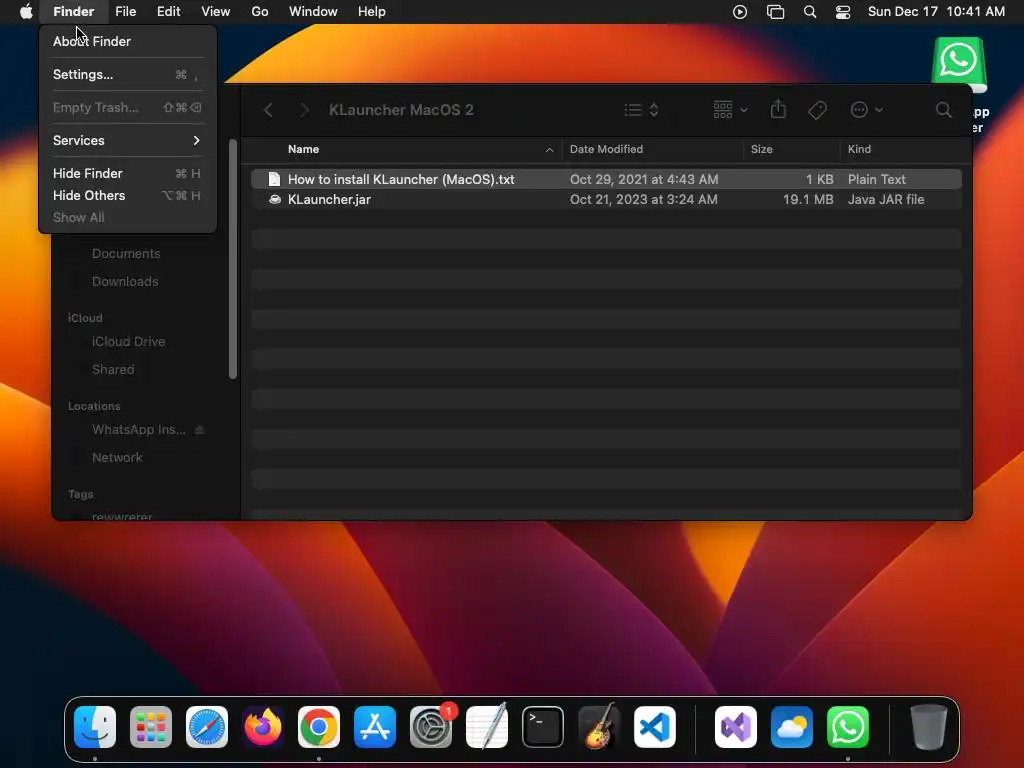Click the KLauncher.jar Java icon
The image size is (1024, 768).
275,200
